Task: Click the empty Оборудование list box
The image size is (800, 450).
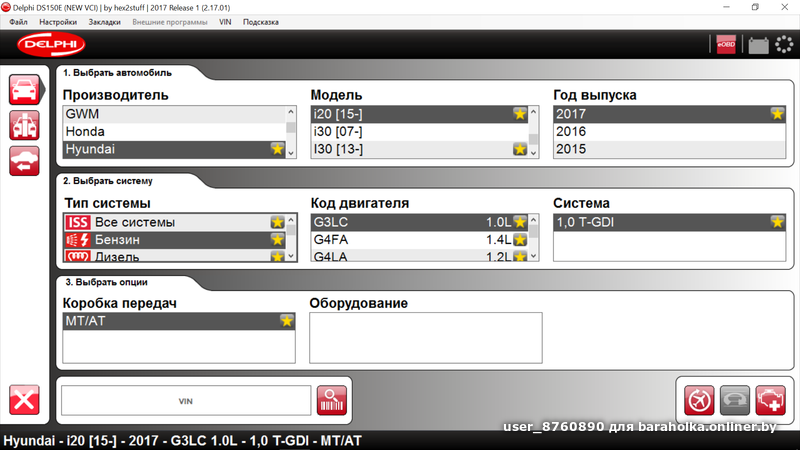Action: click(426, 338)
